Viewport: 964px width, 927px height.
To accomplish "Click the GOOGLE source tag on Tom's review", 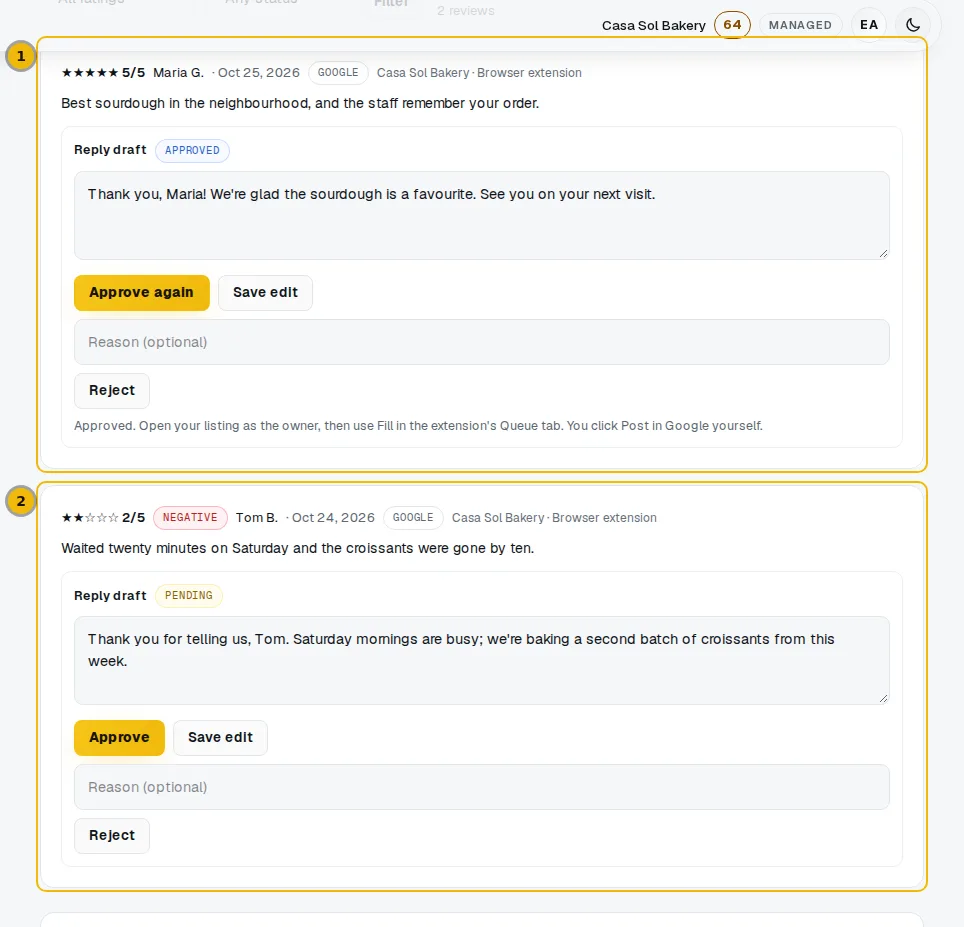I will [x=413, y=518].
